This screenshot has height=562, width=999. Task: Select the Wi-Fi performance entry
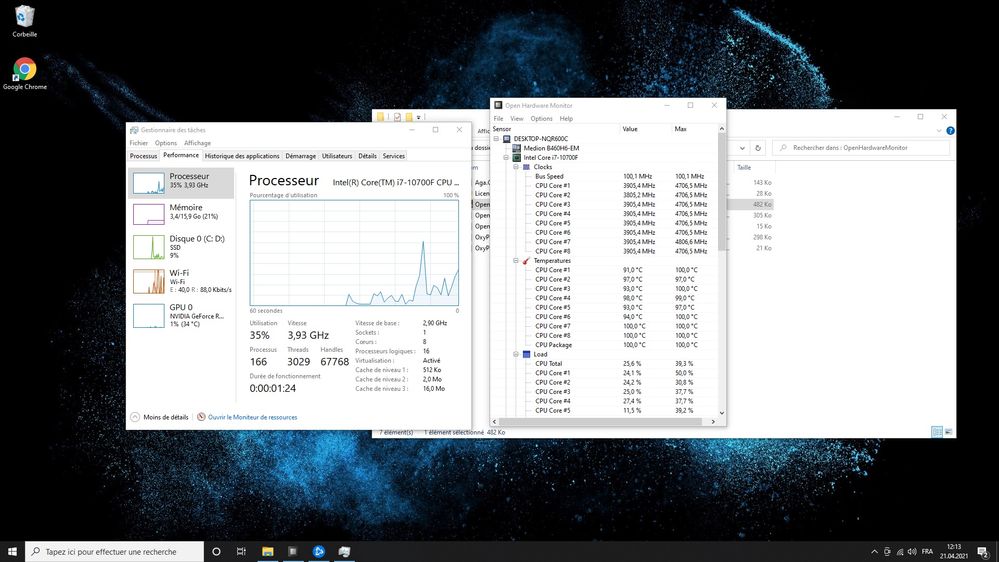pos(181,281)
